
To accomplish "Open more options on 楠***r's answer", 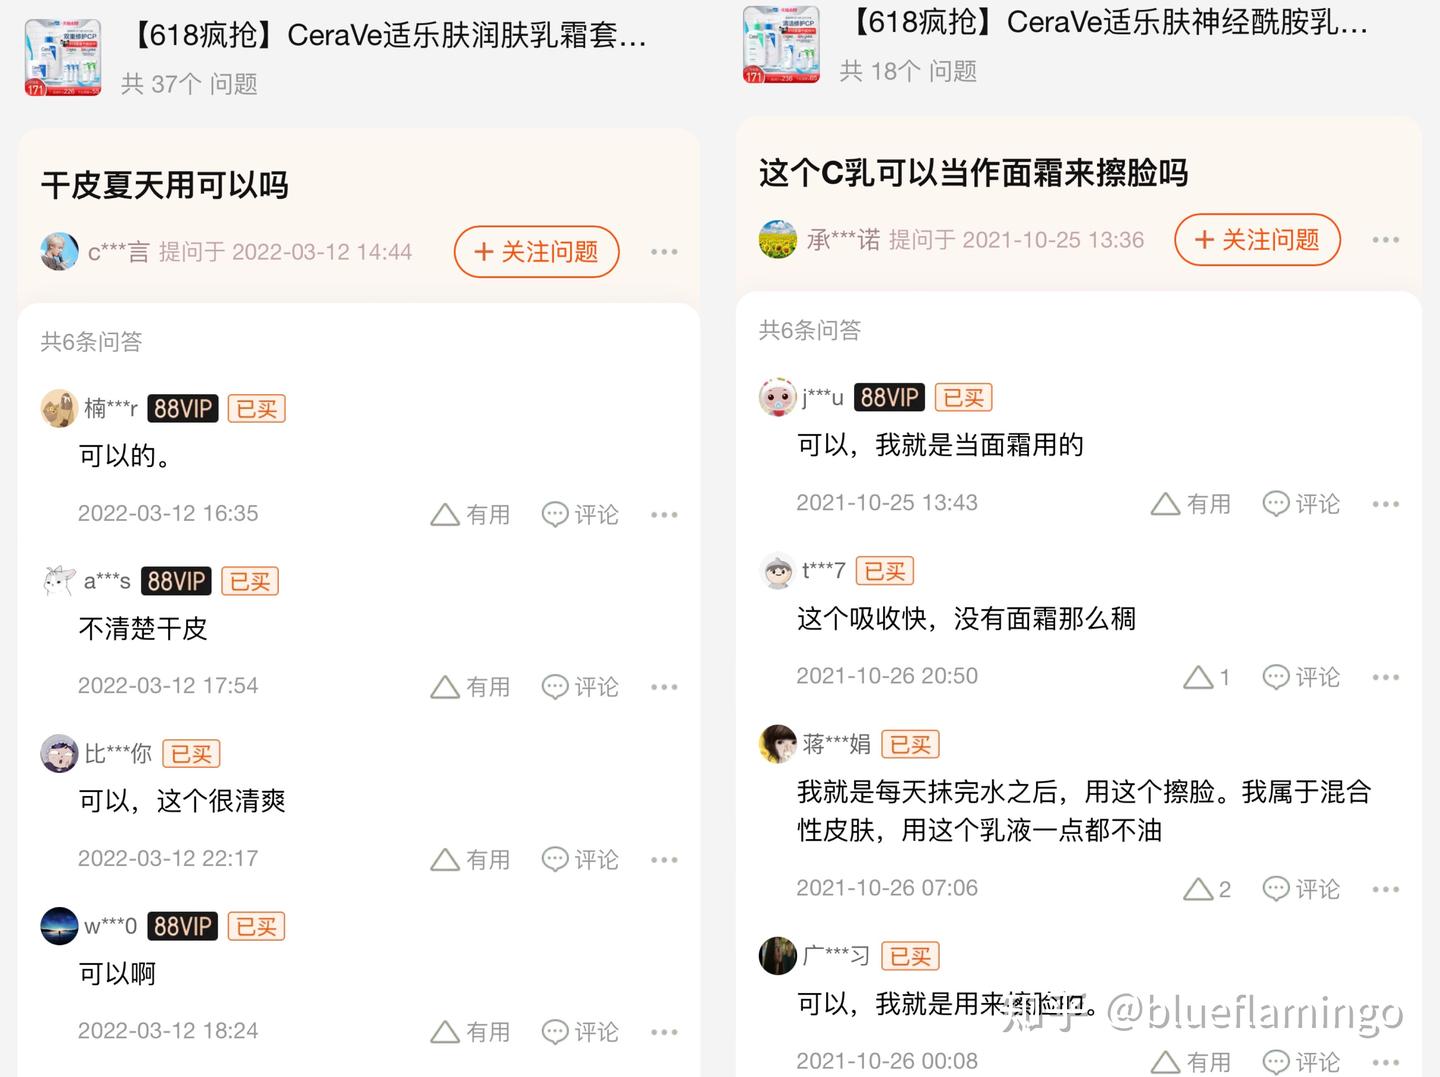I will 664,515.
